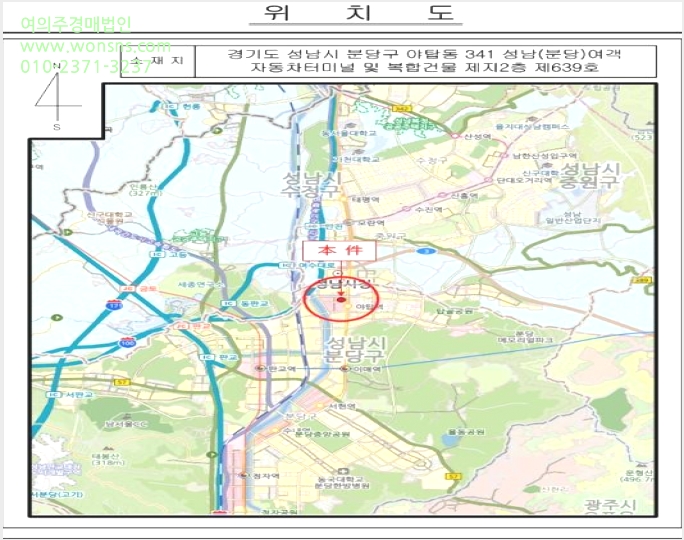Viewport: 684px width, 540px height.
Task: Click the 서현역 label
Action: (342, 406)
